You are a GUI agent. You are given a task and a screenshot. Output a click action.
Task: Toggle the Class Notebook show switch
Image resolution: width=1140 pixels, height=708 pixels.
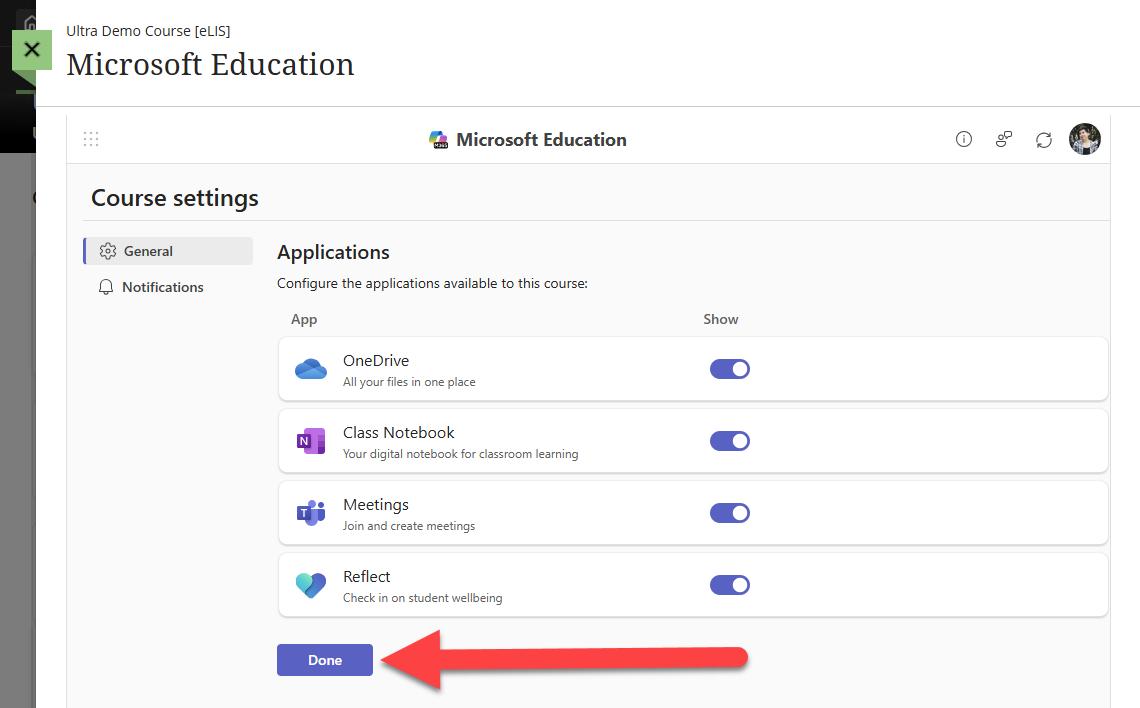pyautogui.click(x=729, y=441)
